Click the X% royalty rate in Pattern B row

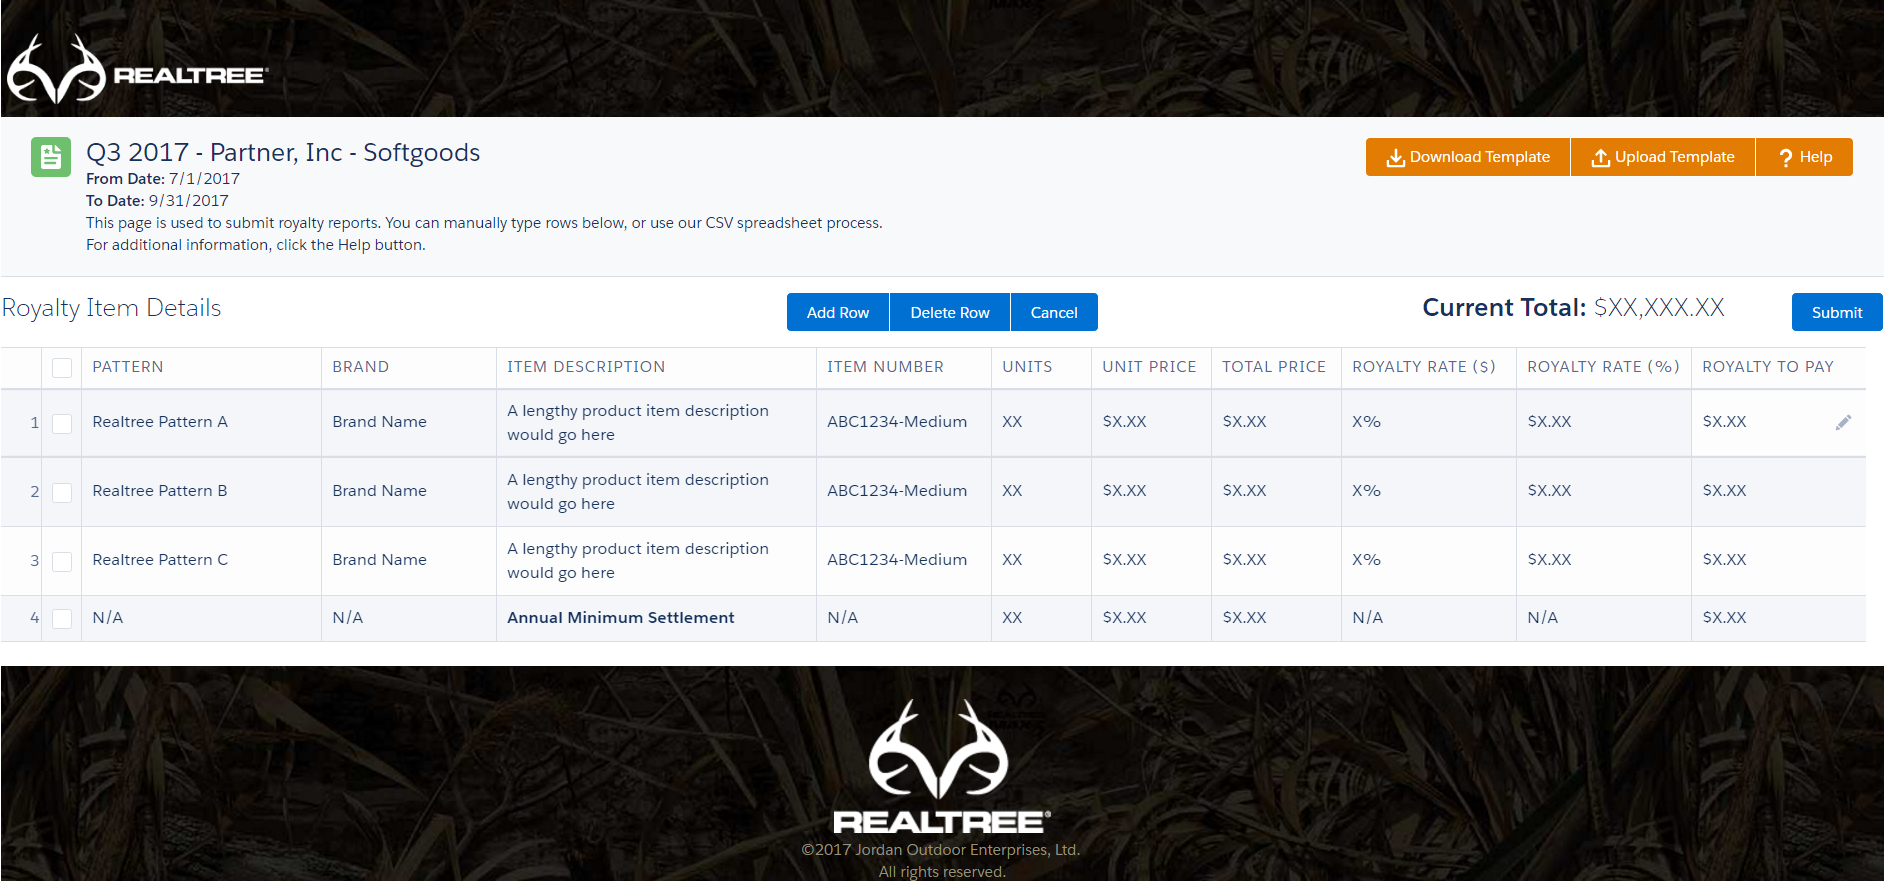(1366, 491)
